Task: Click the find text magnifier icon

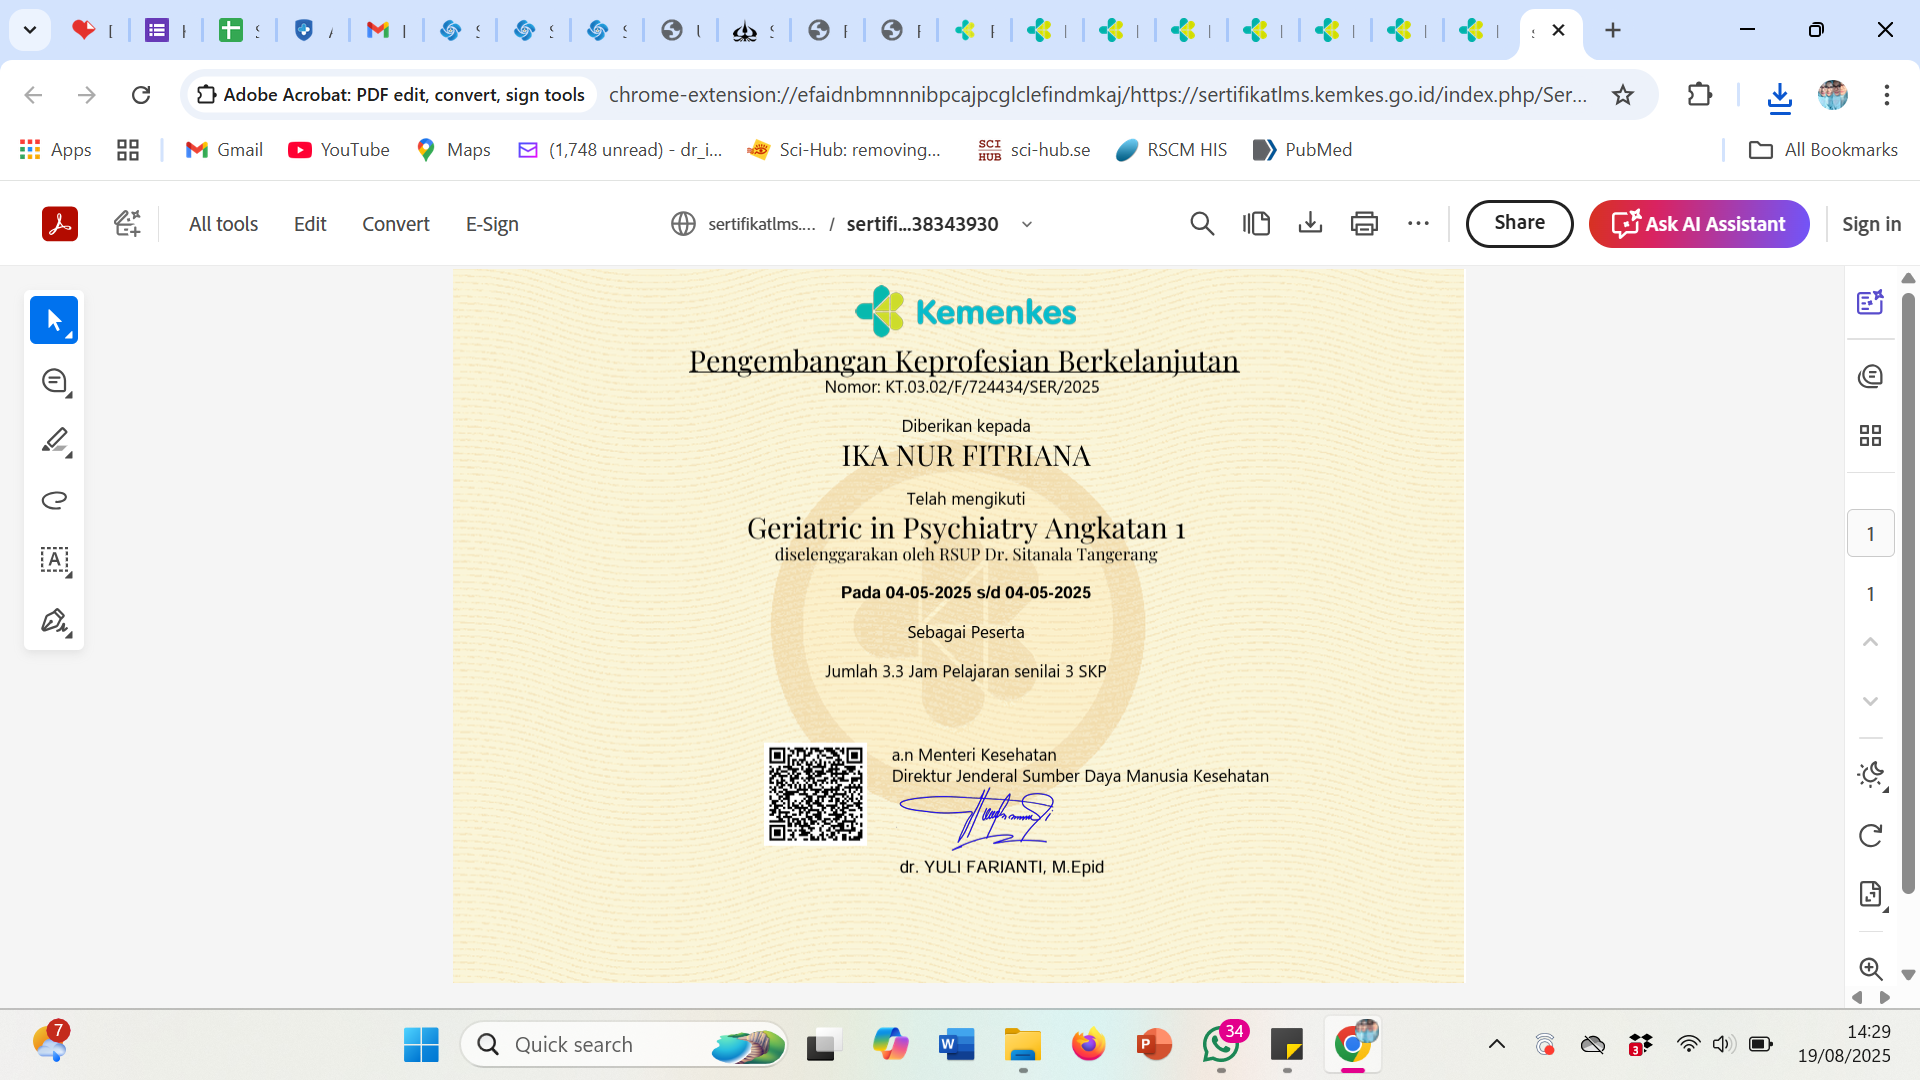Action: pos(1202,224)
